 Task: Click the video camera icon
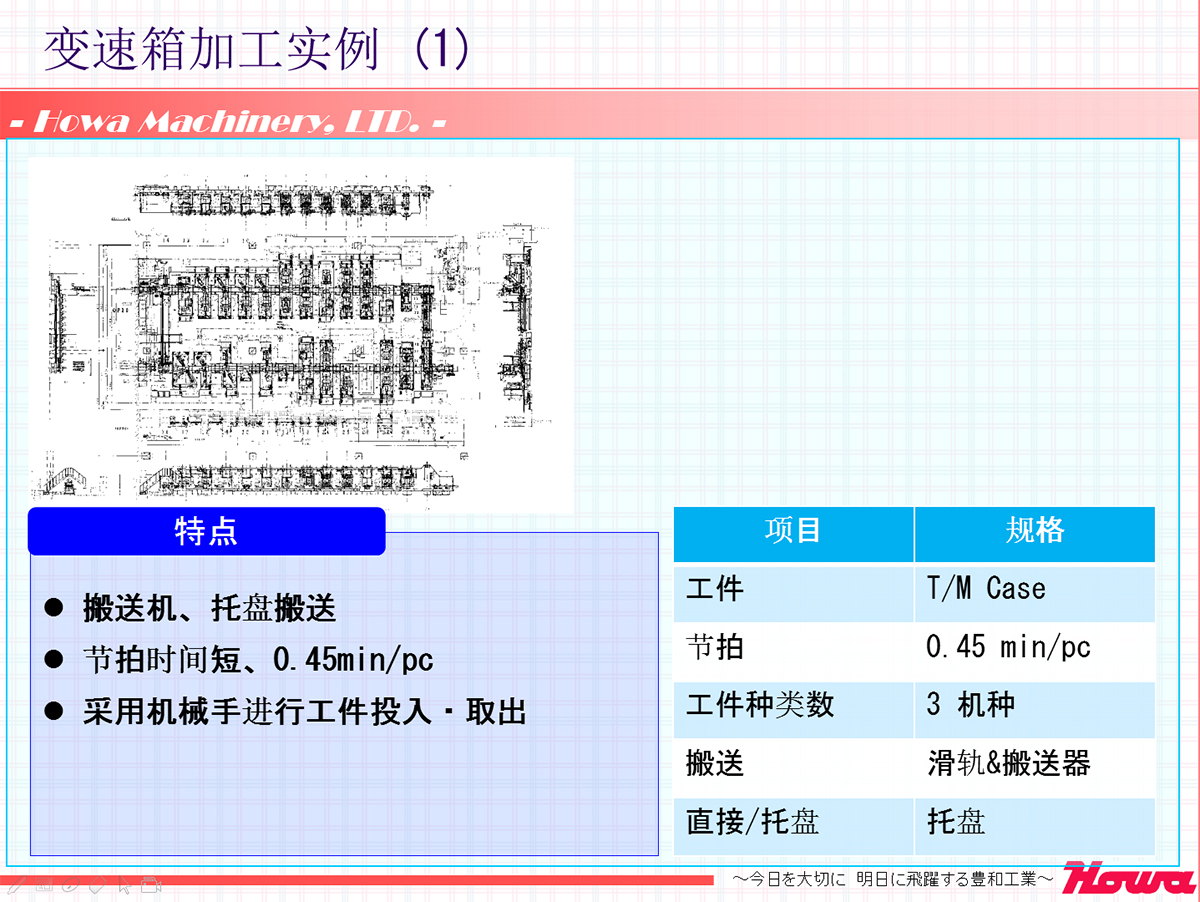[x=151, y=884]
